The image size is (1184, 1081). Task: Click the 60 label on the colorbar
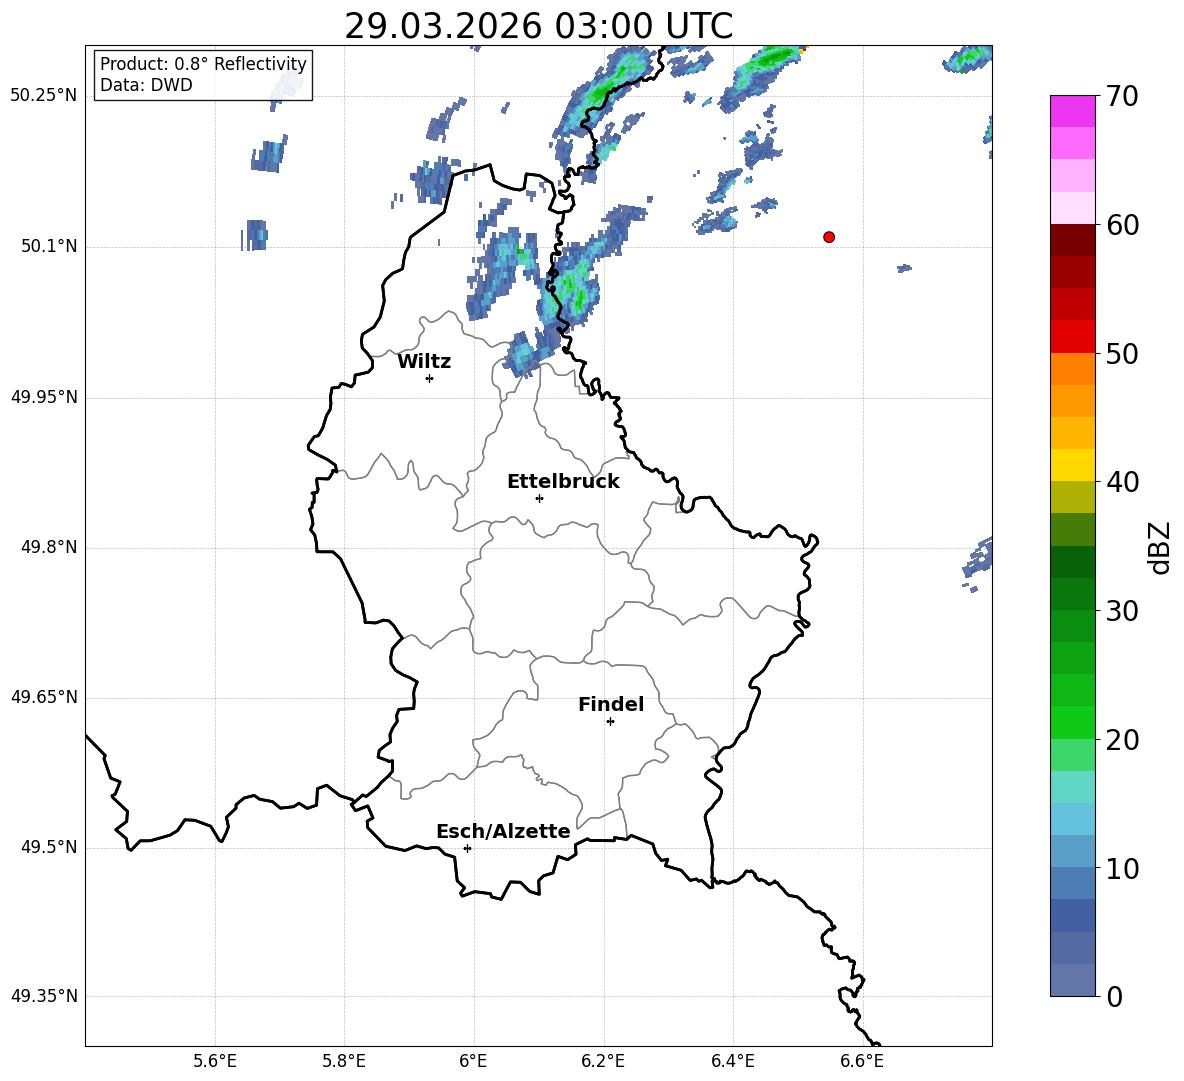tap(1122, 225)
